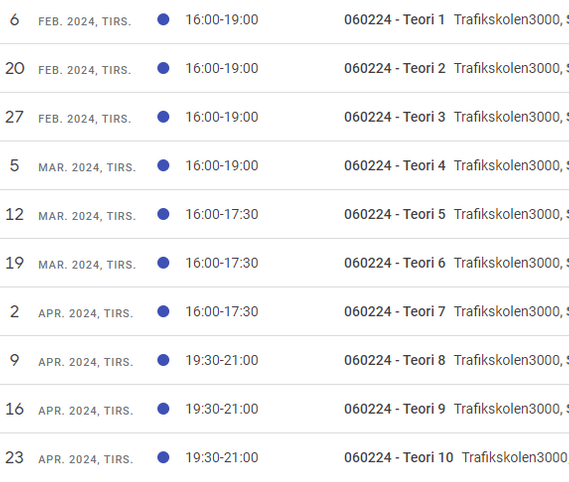
Task: Select the blue dot beside Teori 3
Action: [x=163, y=117]
